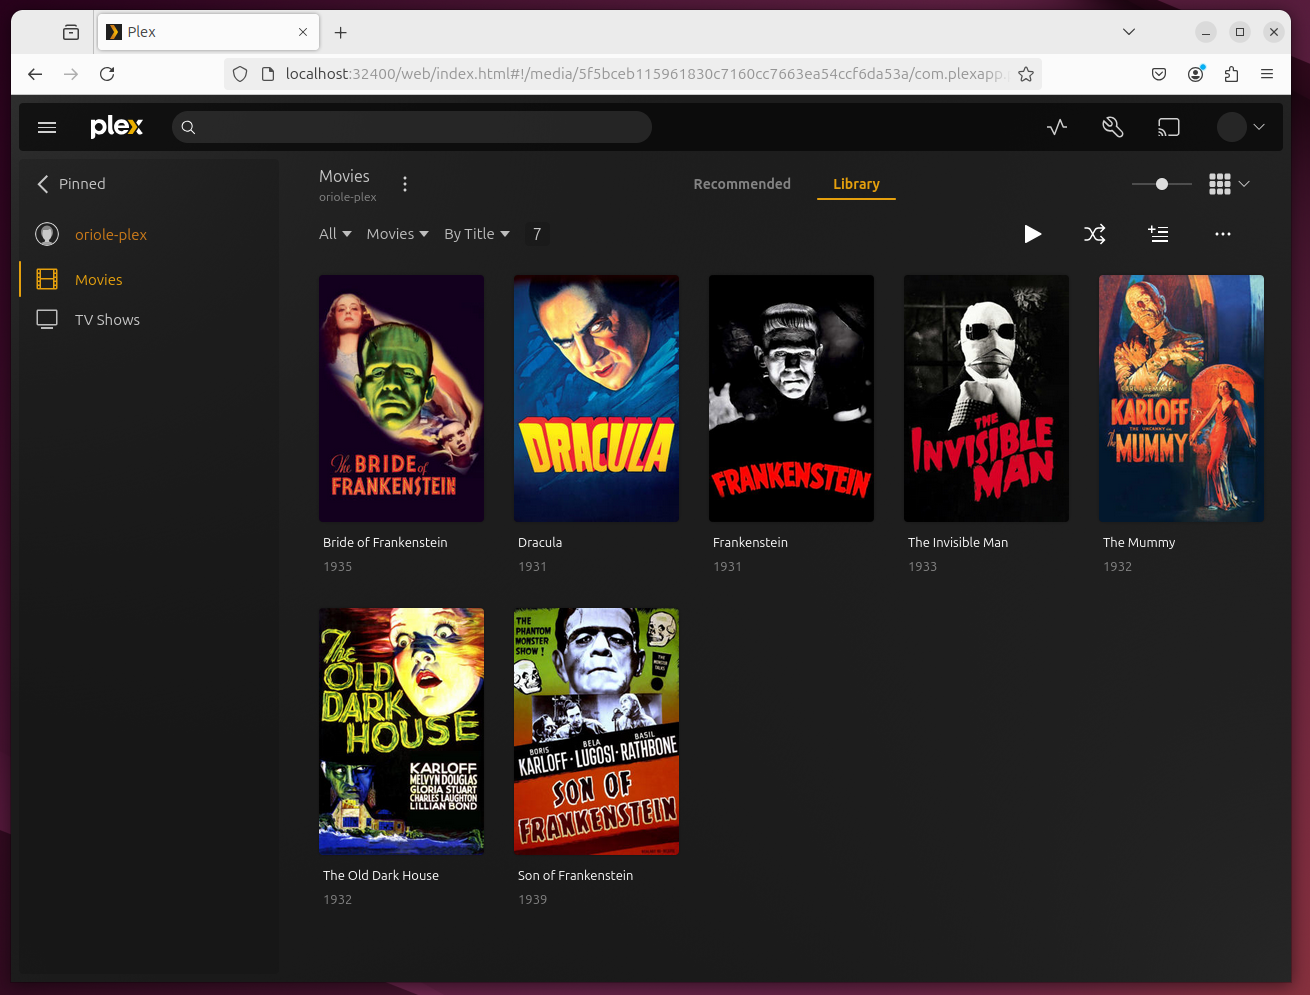The height and width of the screenshot is (995, 1310).
Task: Focus the Plex search field
Action: [412, 127]
